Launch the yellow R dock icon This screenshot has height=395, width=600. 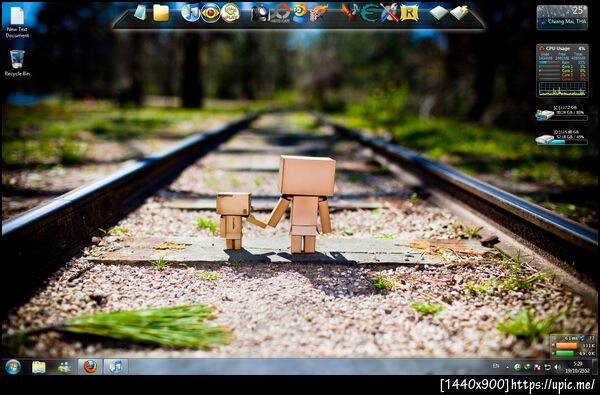pos(409,13)
